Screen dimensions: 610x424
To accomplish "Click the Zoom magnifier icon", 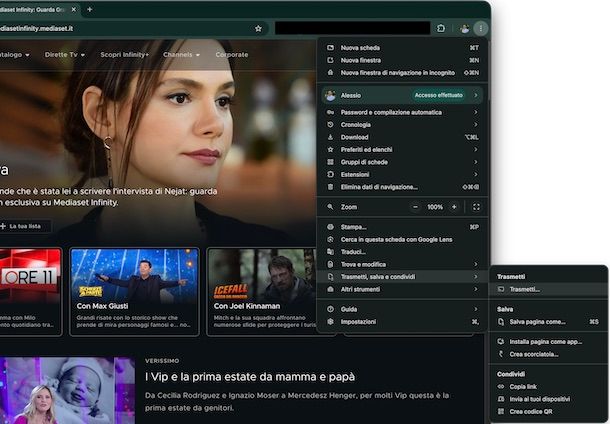I will pyautogui.click(x=330, y=207).
